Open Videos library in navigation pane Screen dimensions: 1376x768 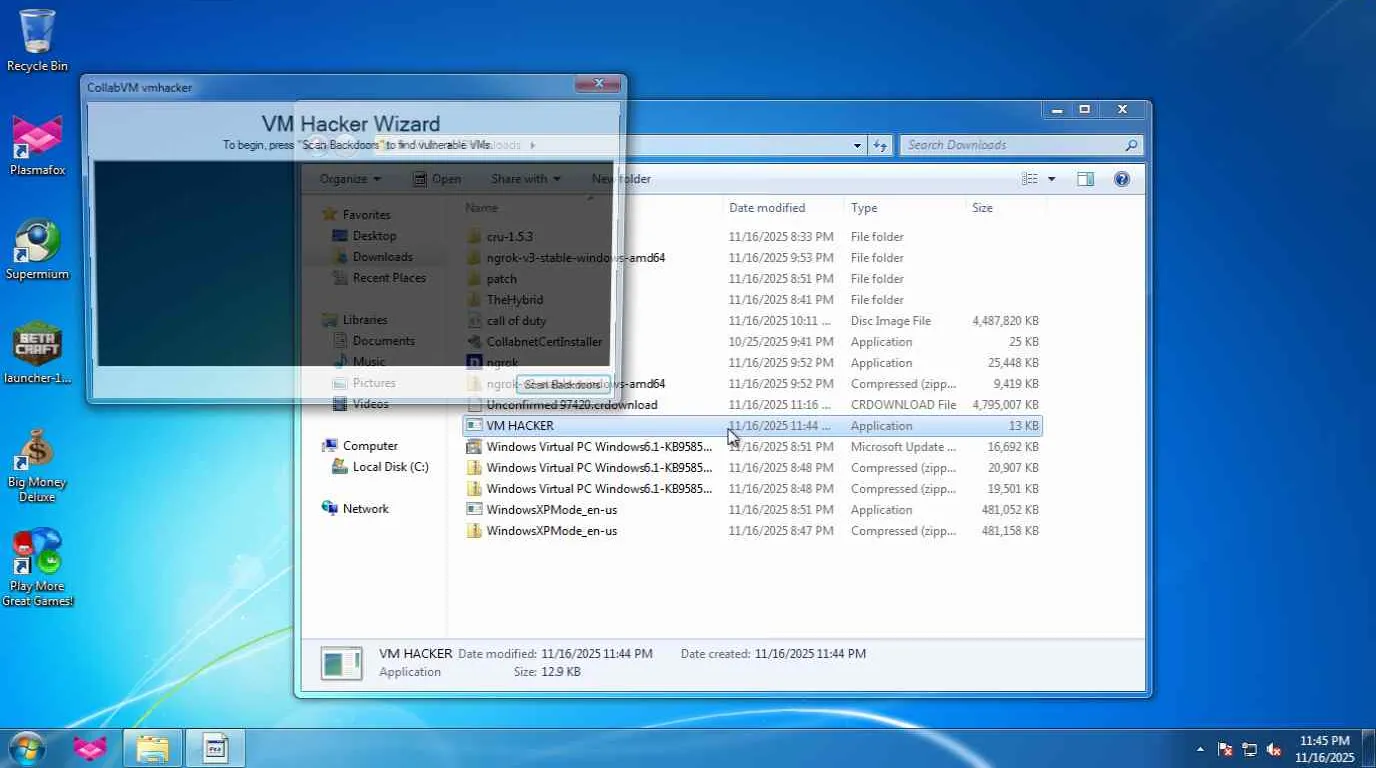click(370, 404)
